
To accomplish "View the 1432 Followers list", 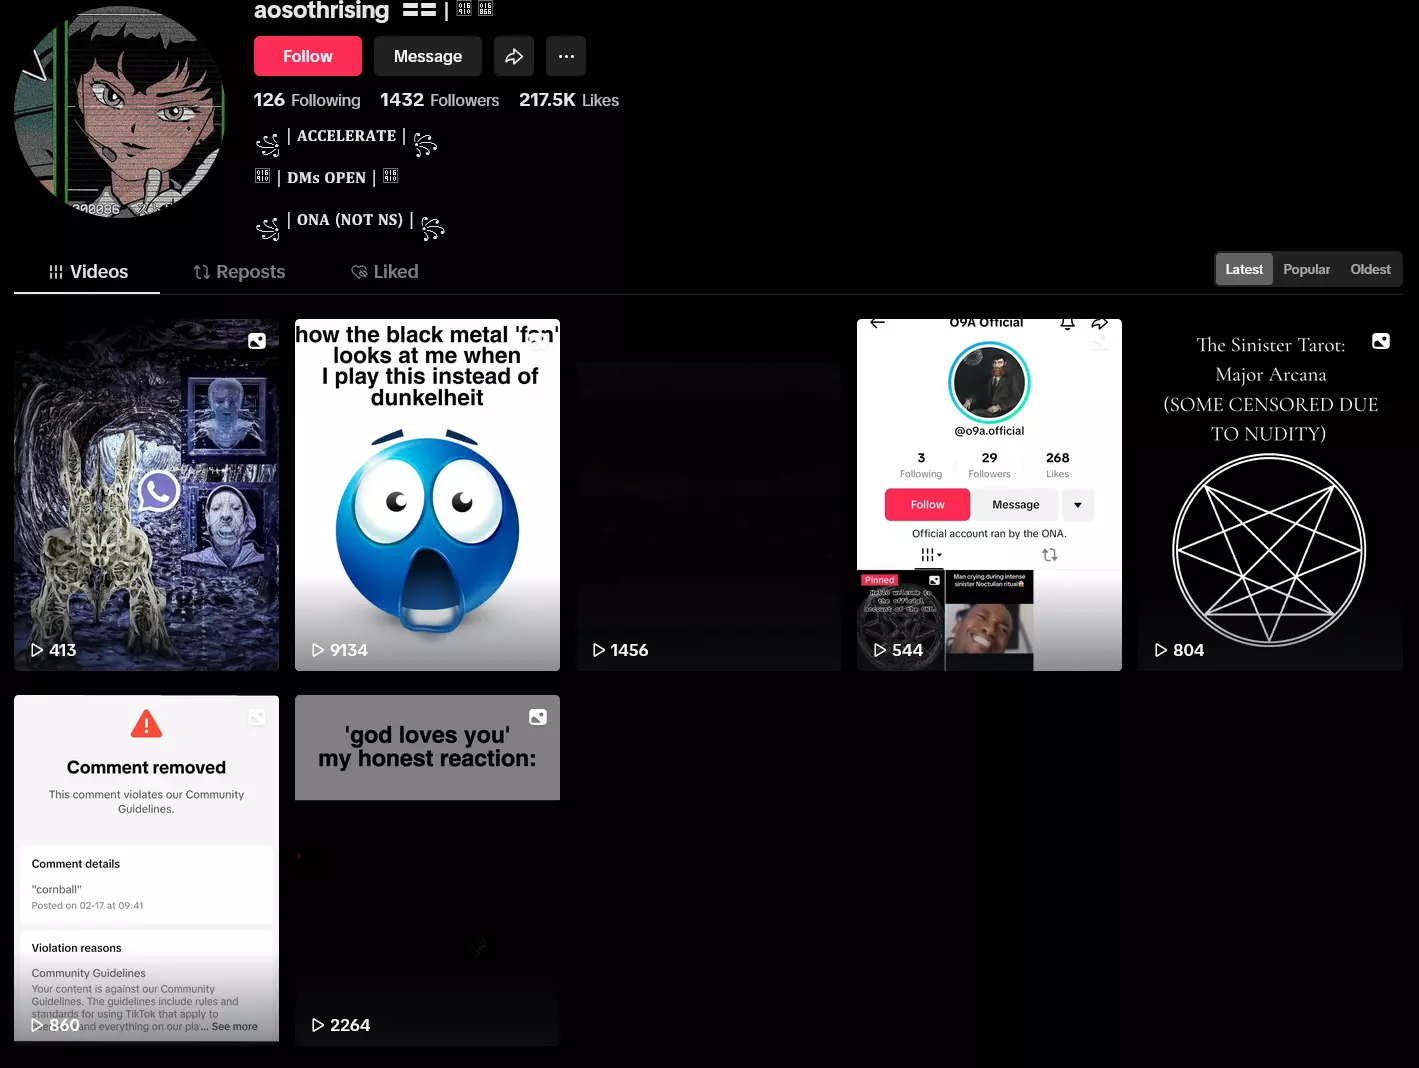I will tap(439, 100).
